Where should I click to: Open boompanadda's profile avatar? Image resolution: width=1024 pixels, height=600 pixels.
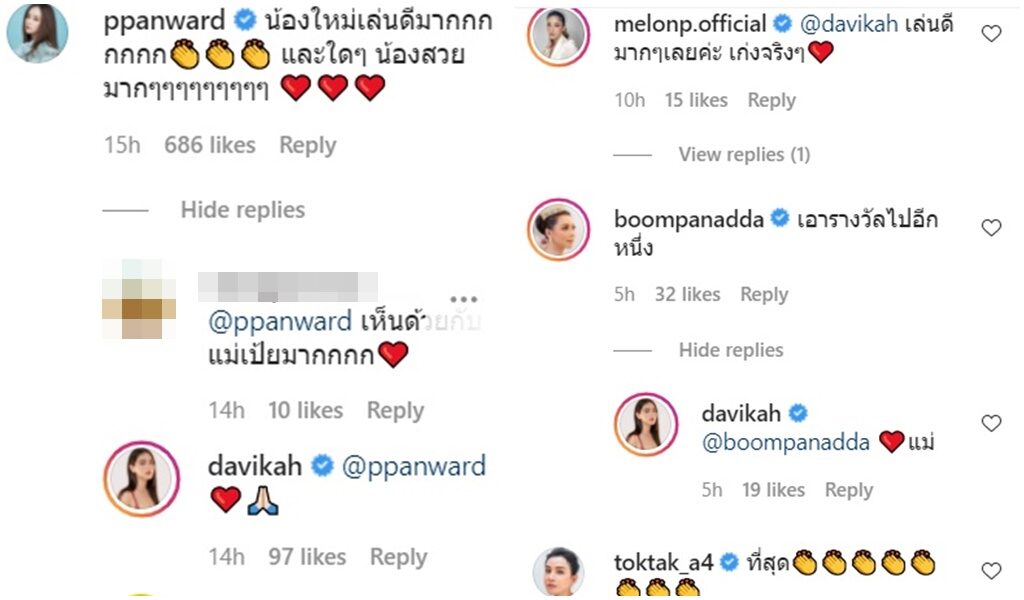point(558,230)
